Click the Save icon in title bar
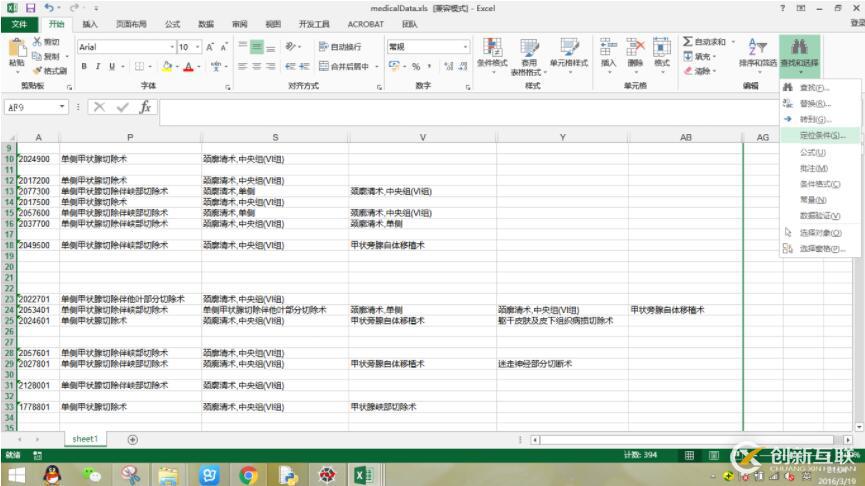The width and height of the screenshot is (865, 486). click(x=30, y=8)
